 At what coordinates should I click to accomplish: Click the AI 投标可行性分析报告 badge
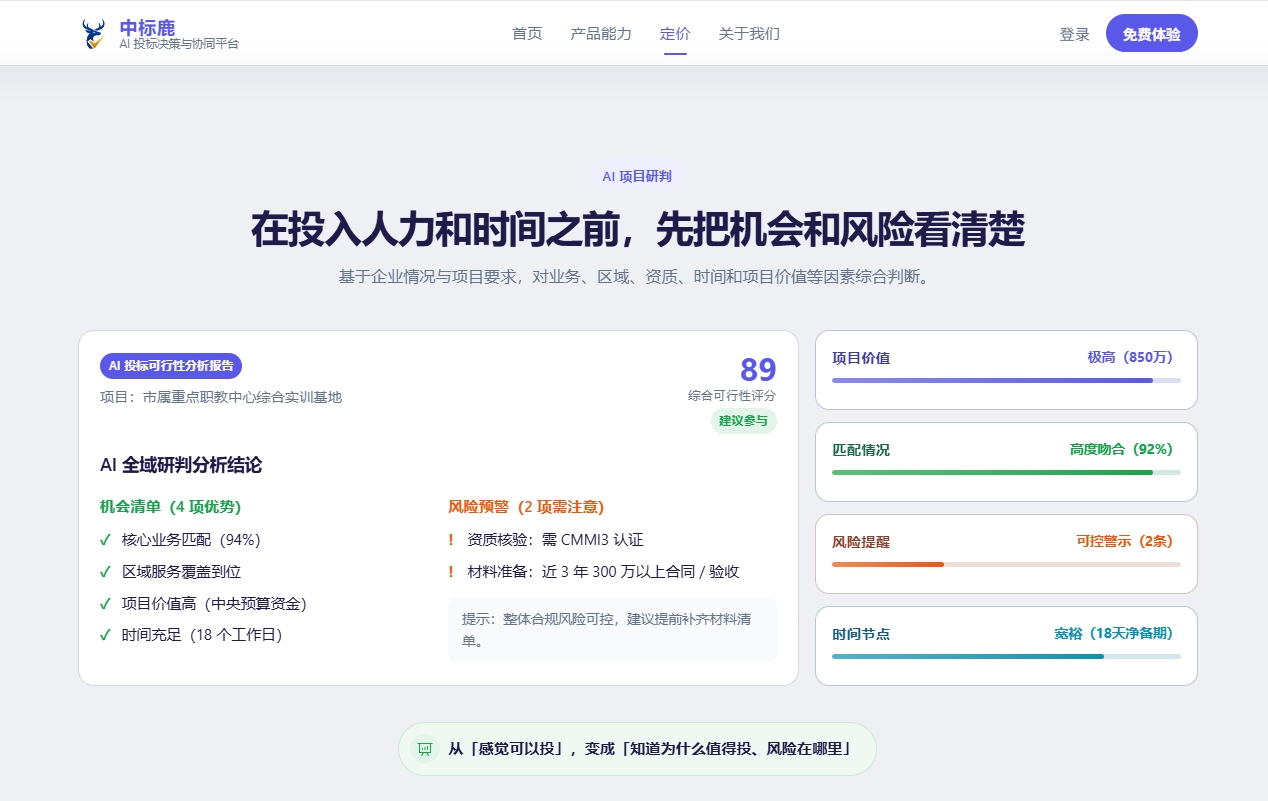(171, 366)
